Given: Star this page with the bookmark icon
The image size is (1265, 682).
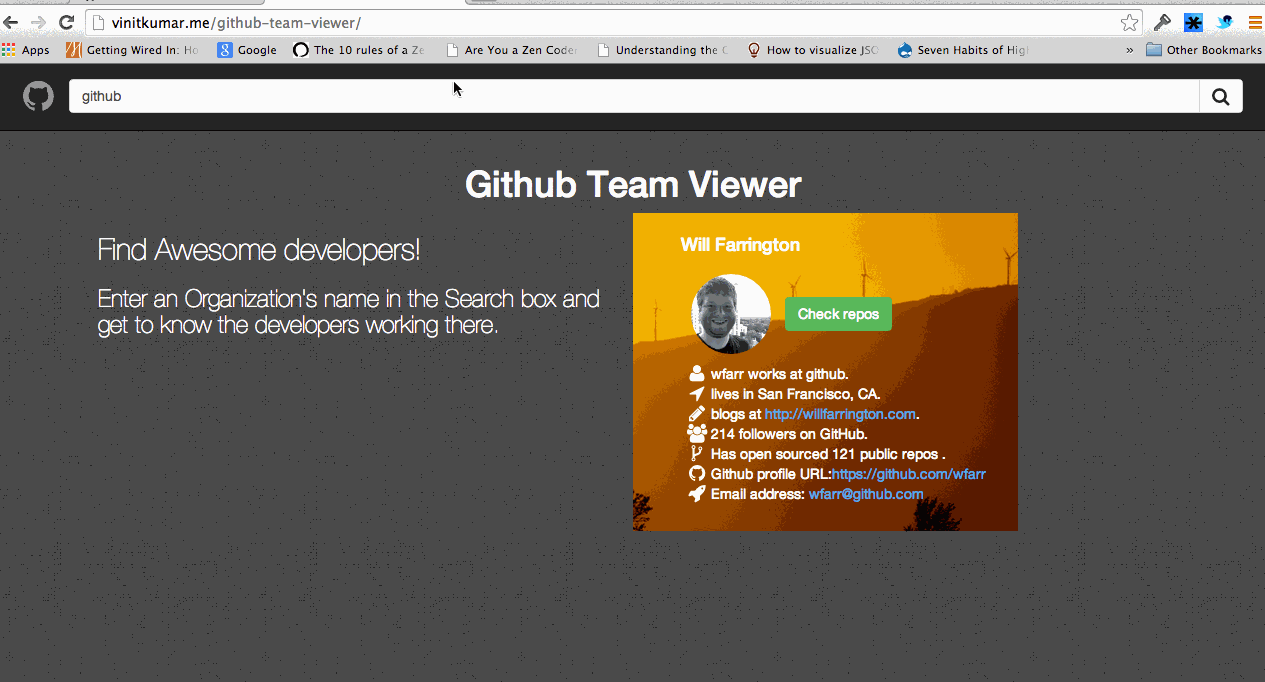Looking at the screenshot, I should (1129, 22).
